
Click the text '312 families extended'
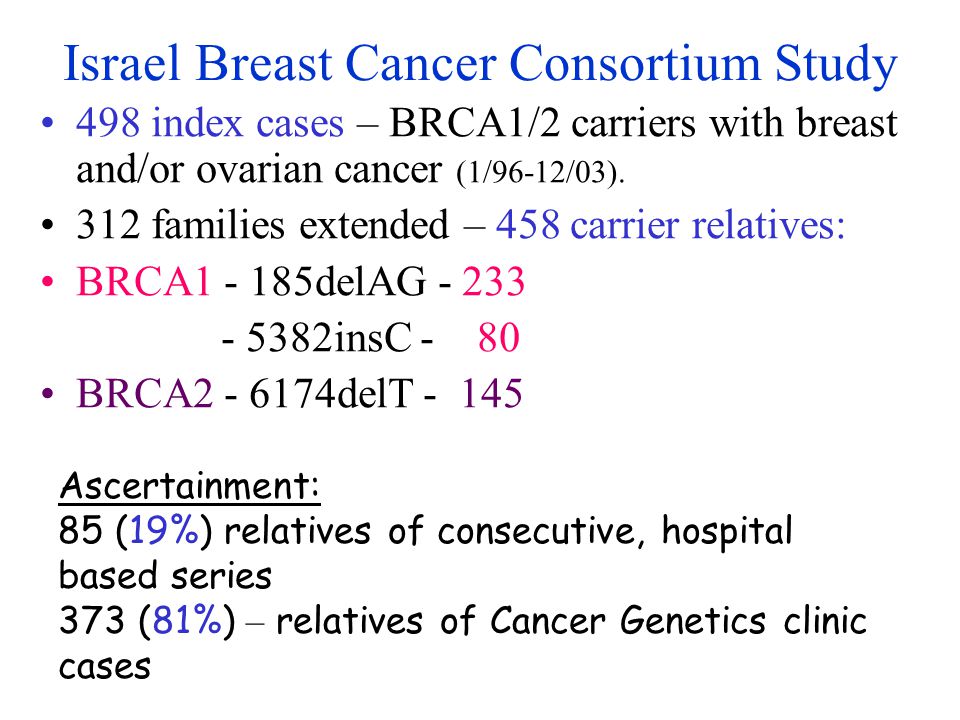pos(263,224)
